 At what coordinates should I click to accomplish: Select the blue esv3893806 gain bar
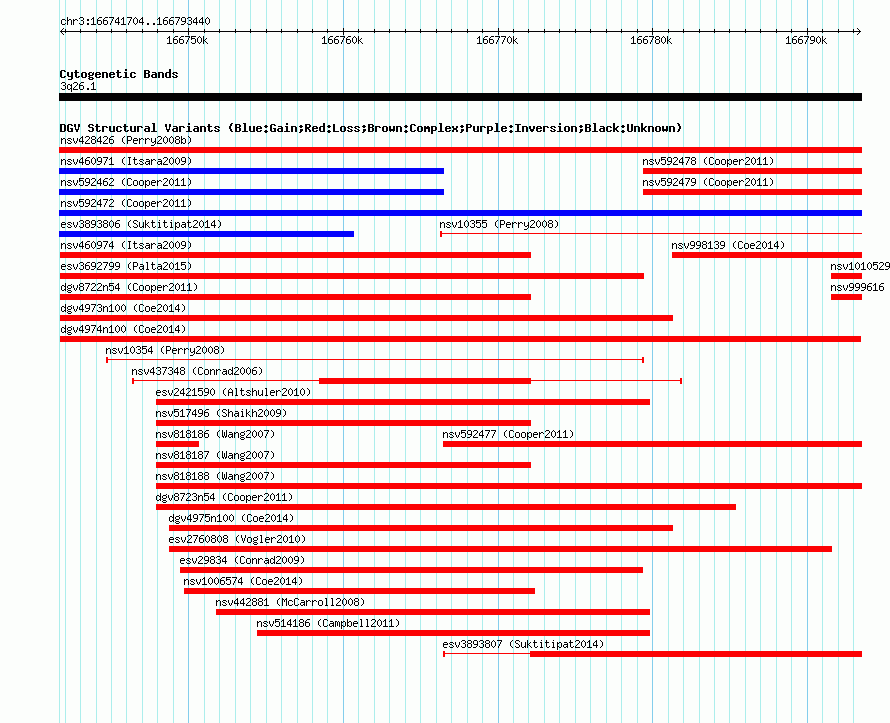[207, 234]
